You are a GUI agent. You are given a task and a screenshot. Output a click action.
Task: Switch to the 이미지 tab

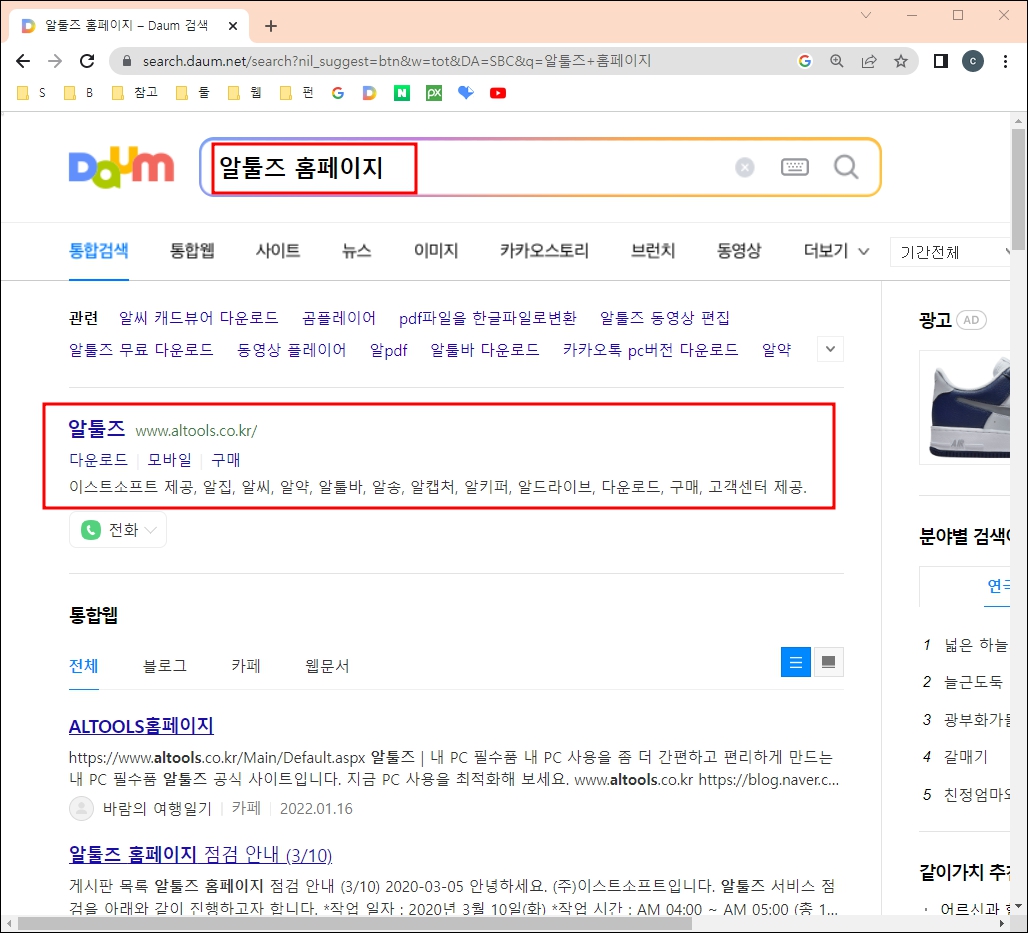point(435,251)
